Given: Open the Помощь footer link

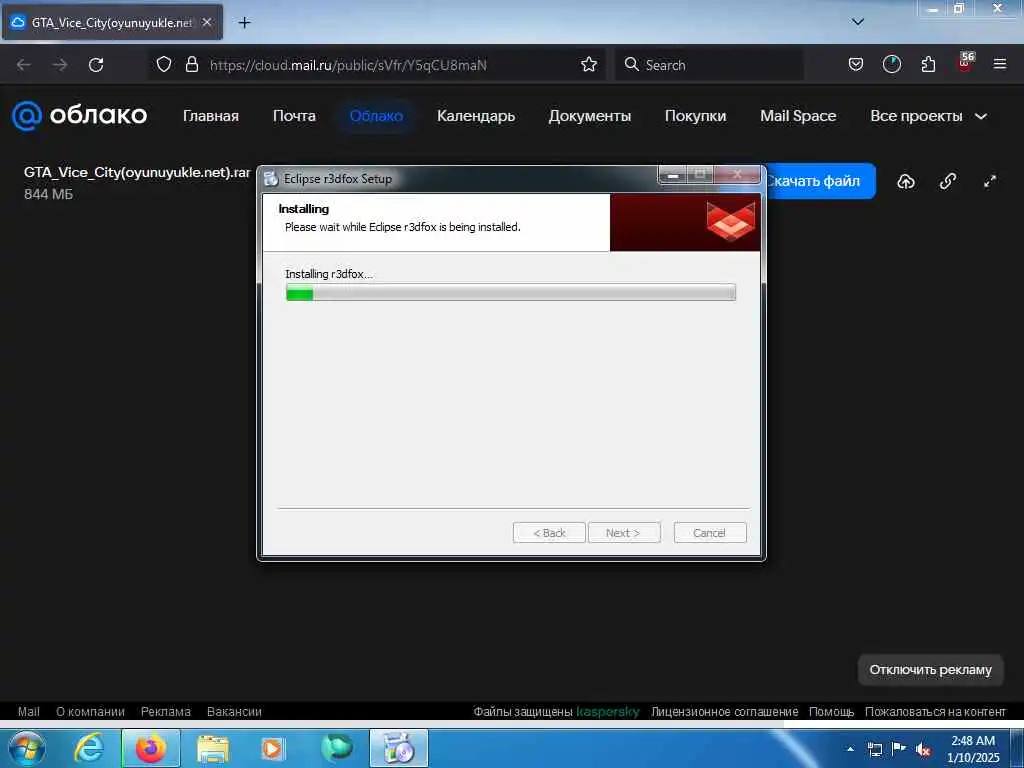Looking at the screenshot, I should [x=831, y=711].
